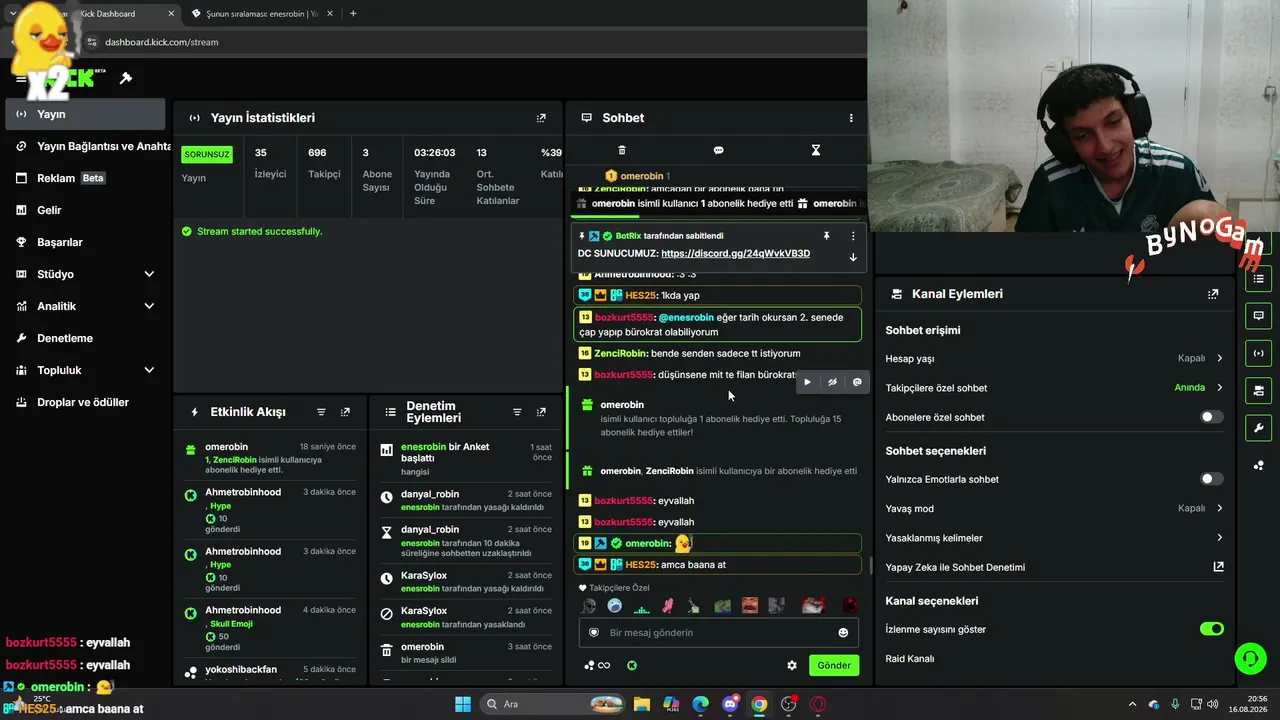Open chat settings gear icon
The height and width of the screenshot is (720, 1280).
[x=792, y=665]
